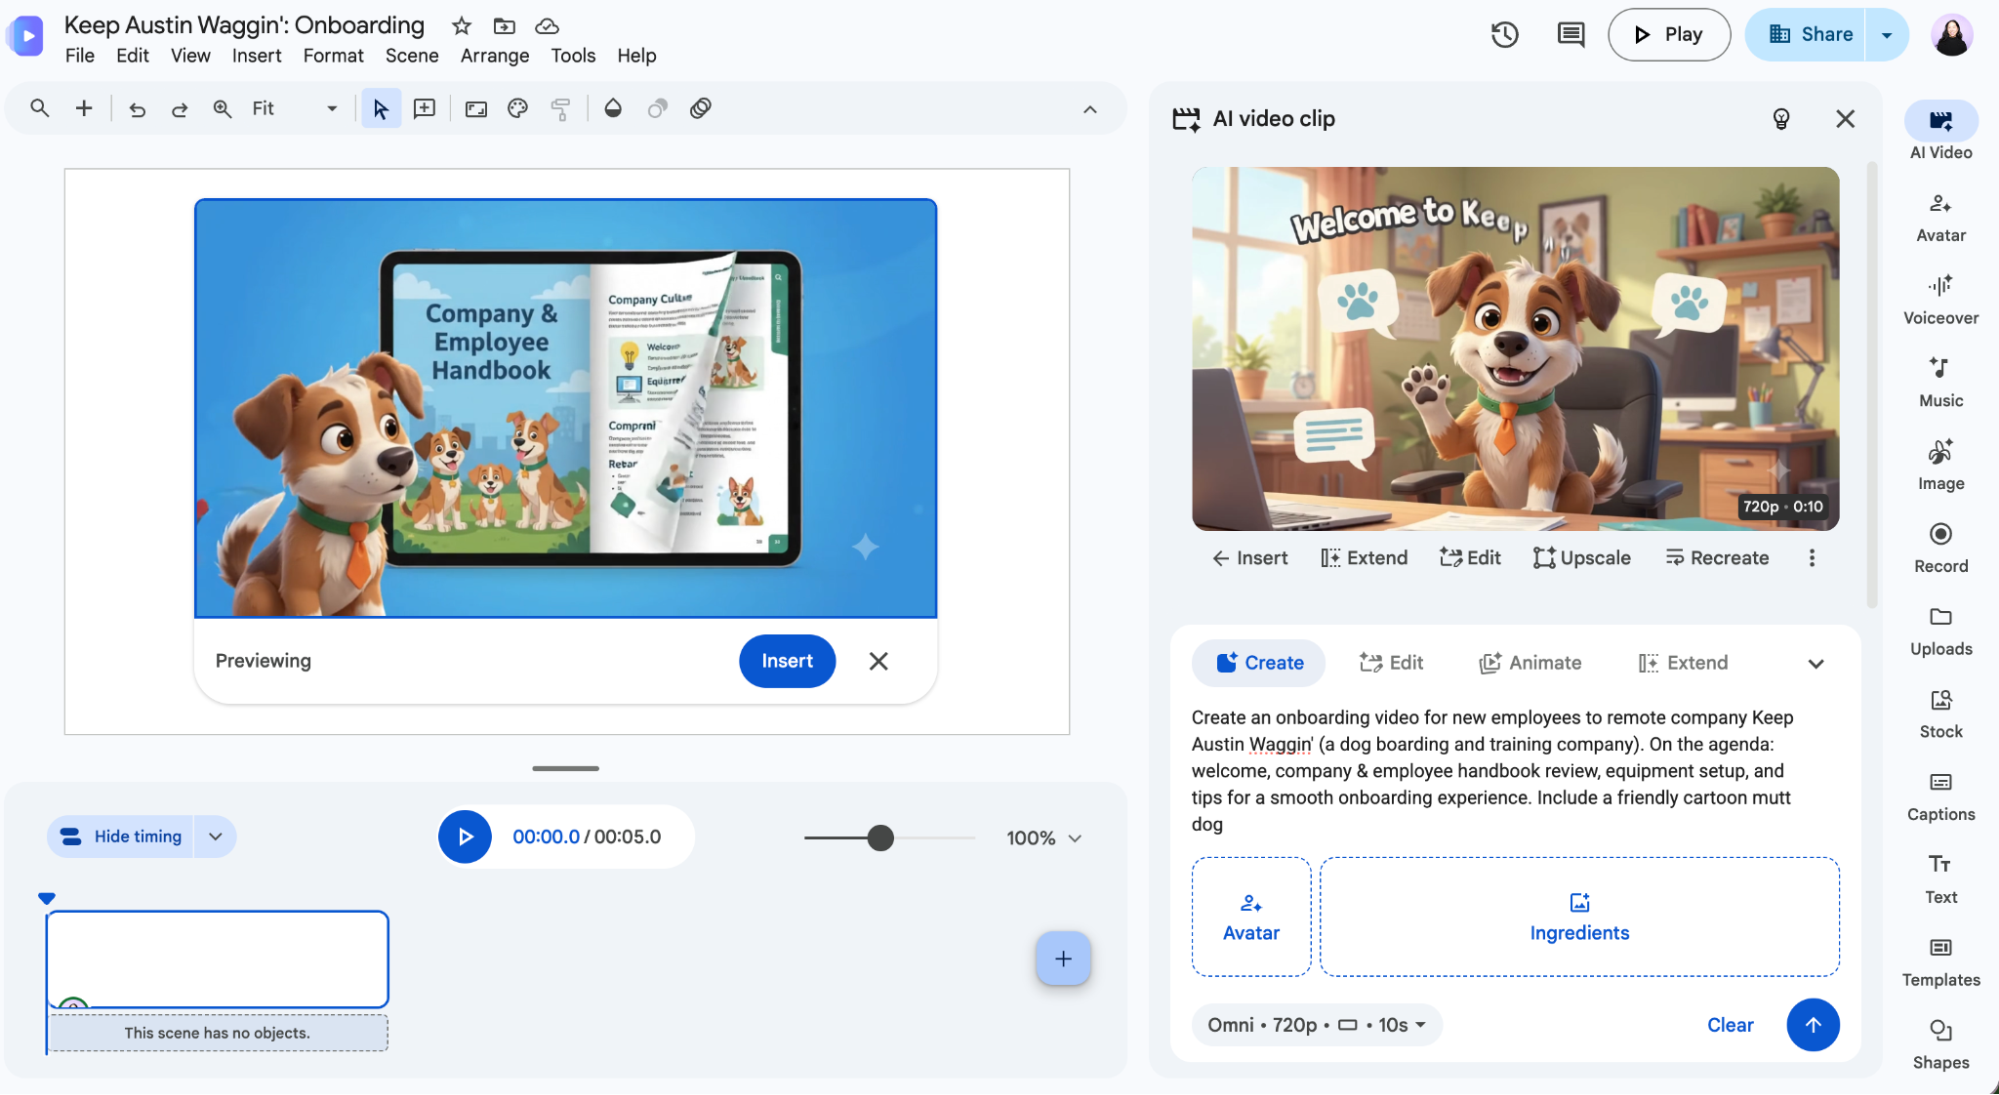The height and width of the screenshot is (1095, 1999).
Task: Open the Music sidebar tool
Action: tap(1940, 383)
